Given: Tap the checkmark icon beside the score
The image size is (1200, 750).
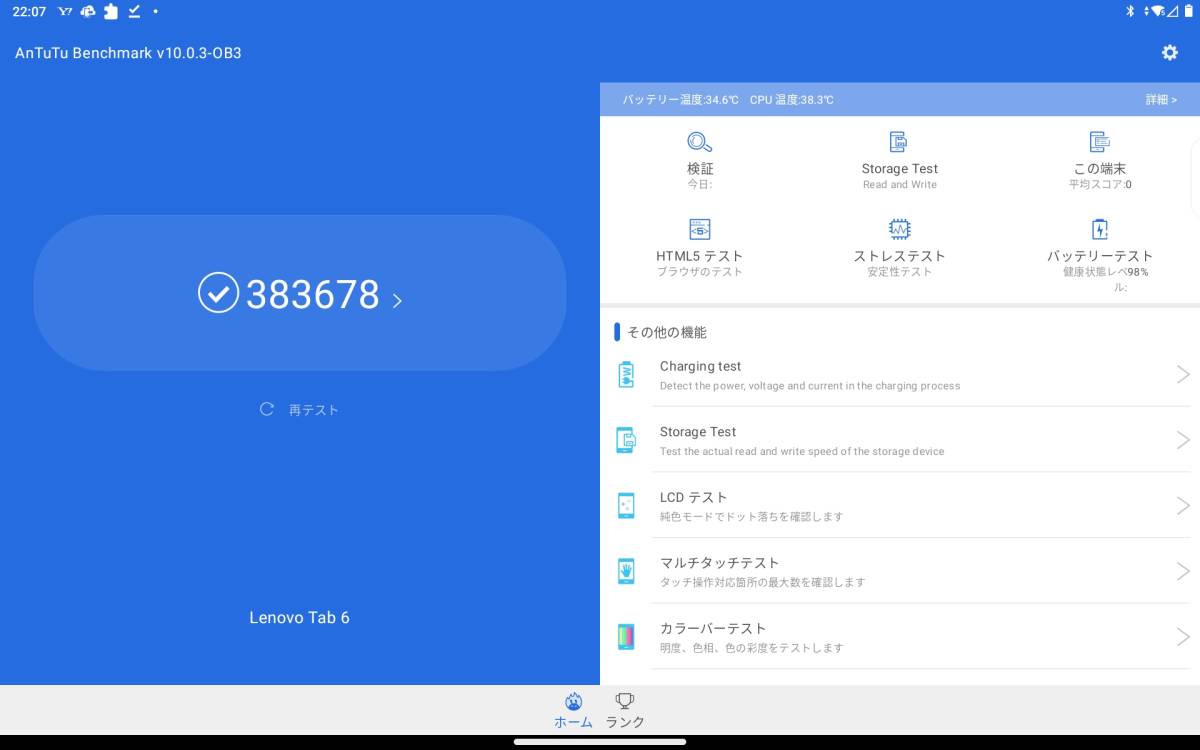Looking at the screenshot, I should 218,293.
